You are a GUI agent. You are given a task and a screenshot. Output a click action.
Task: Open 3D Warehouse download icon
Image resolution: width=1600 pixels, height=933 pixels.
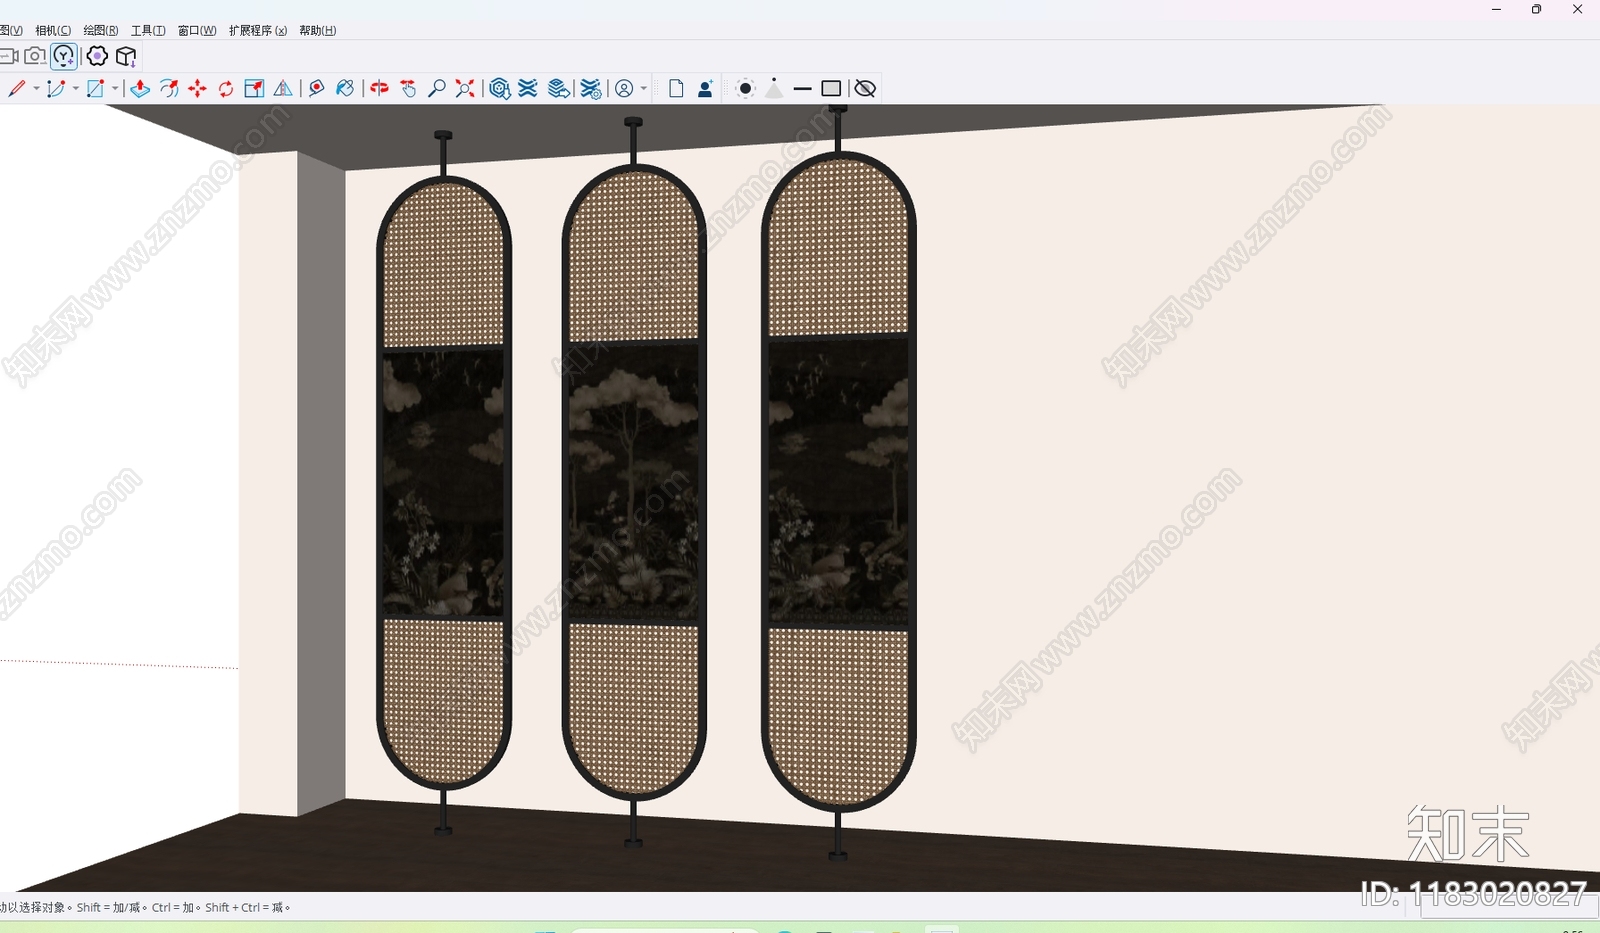coord(500,88)
